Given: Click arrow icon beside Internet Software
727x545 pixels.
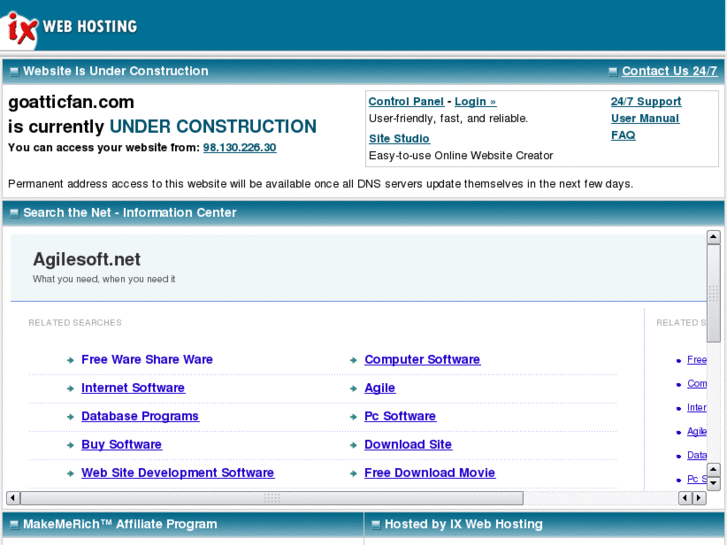Looking at the screenshot, I should [x=70, y=388].
